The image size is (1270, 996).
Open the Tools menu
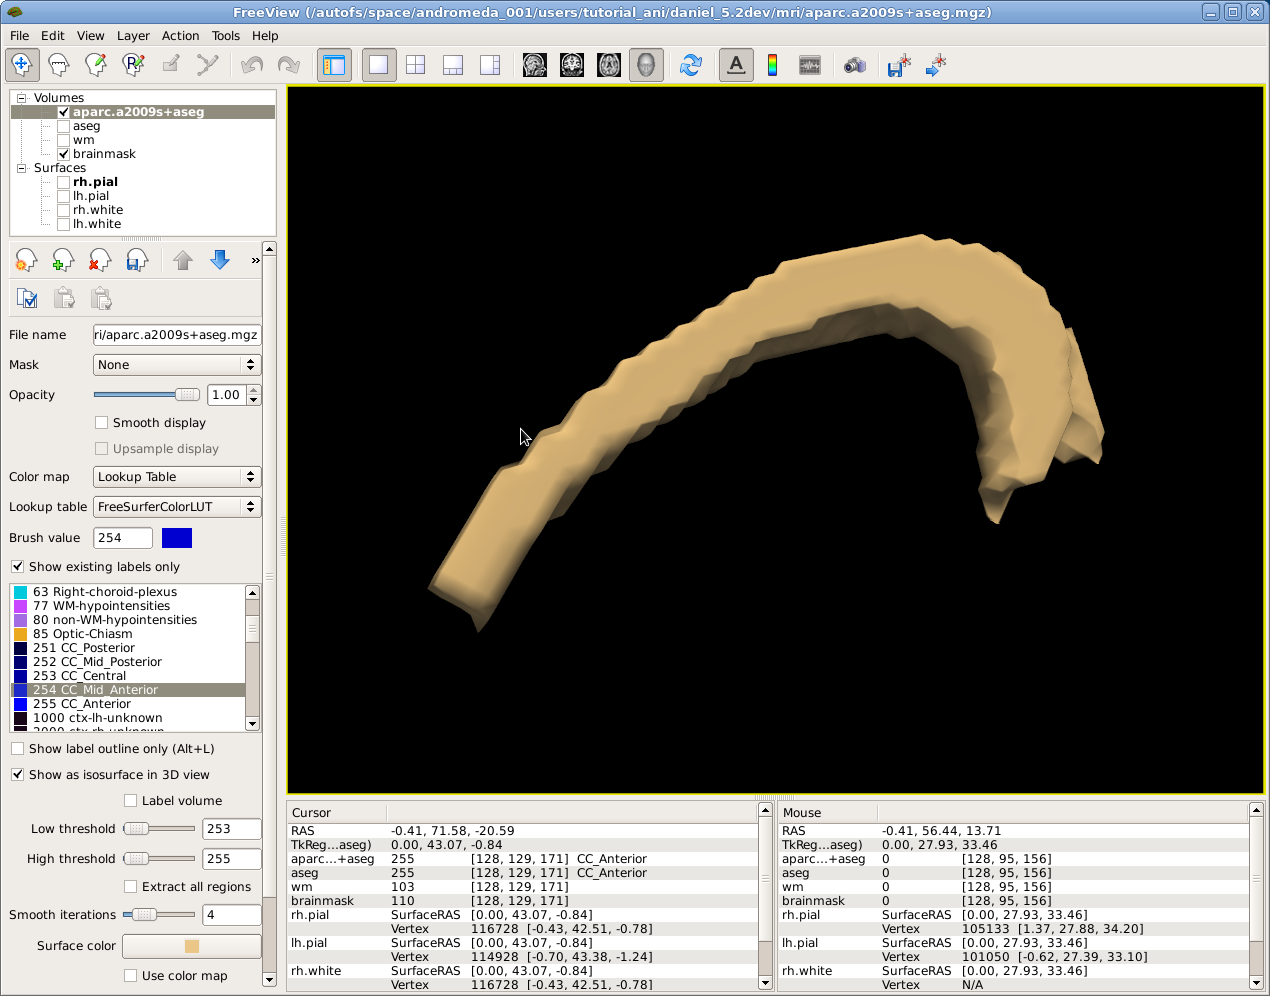click(226, 35)
